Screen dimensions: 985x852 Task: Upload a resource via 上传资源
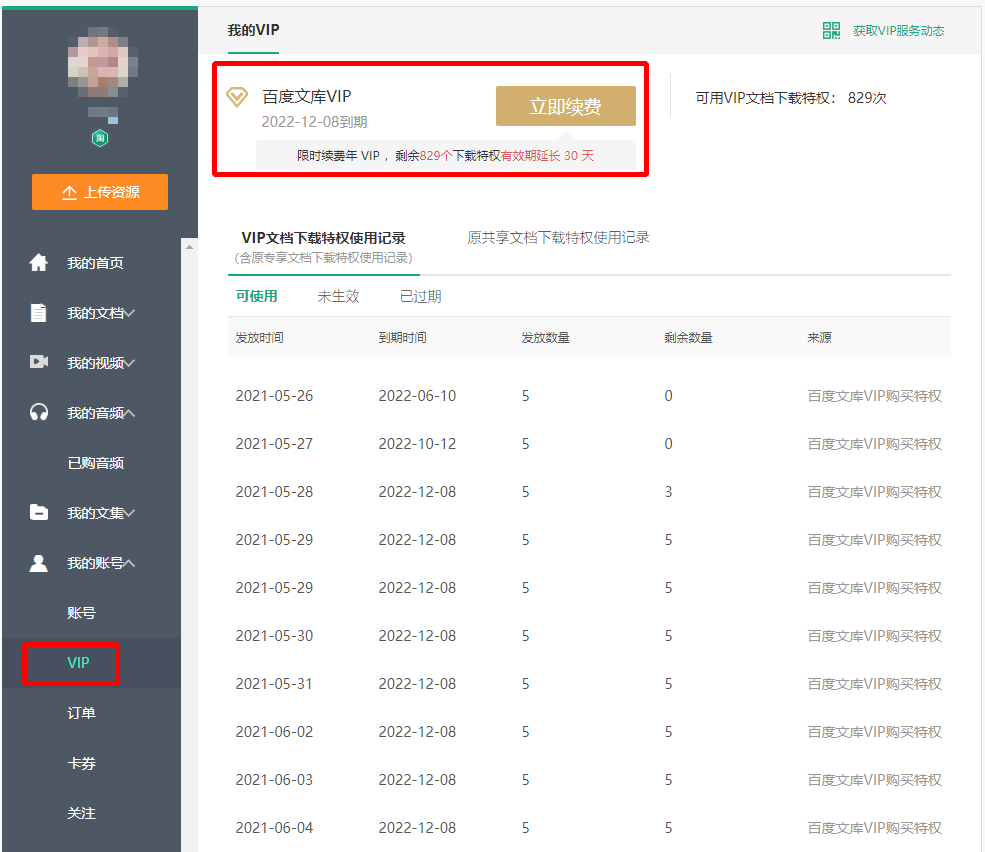(x=100, y=192)
